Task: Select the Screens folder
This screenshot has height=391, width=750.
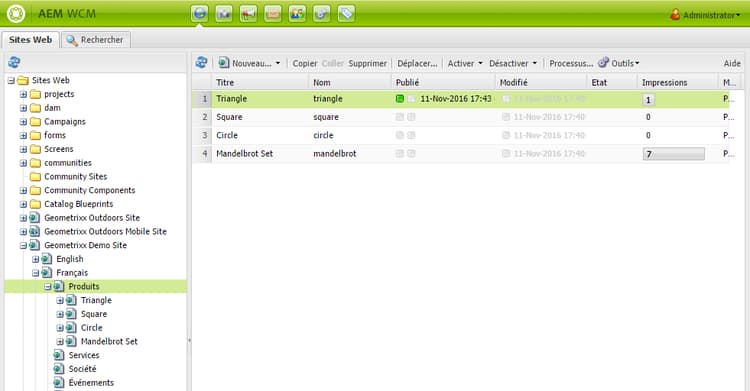Action: 58,149
